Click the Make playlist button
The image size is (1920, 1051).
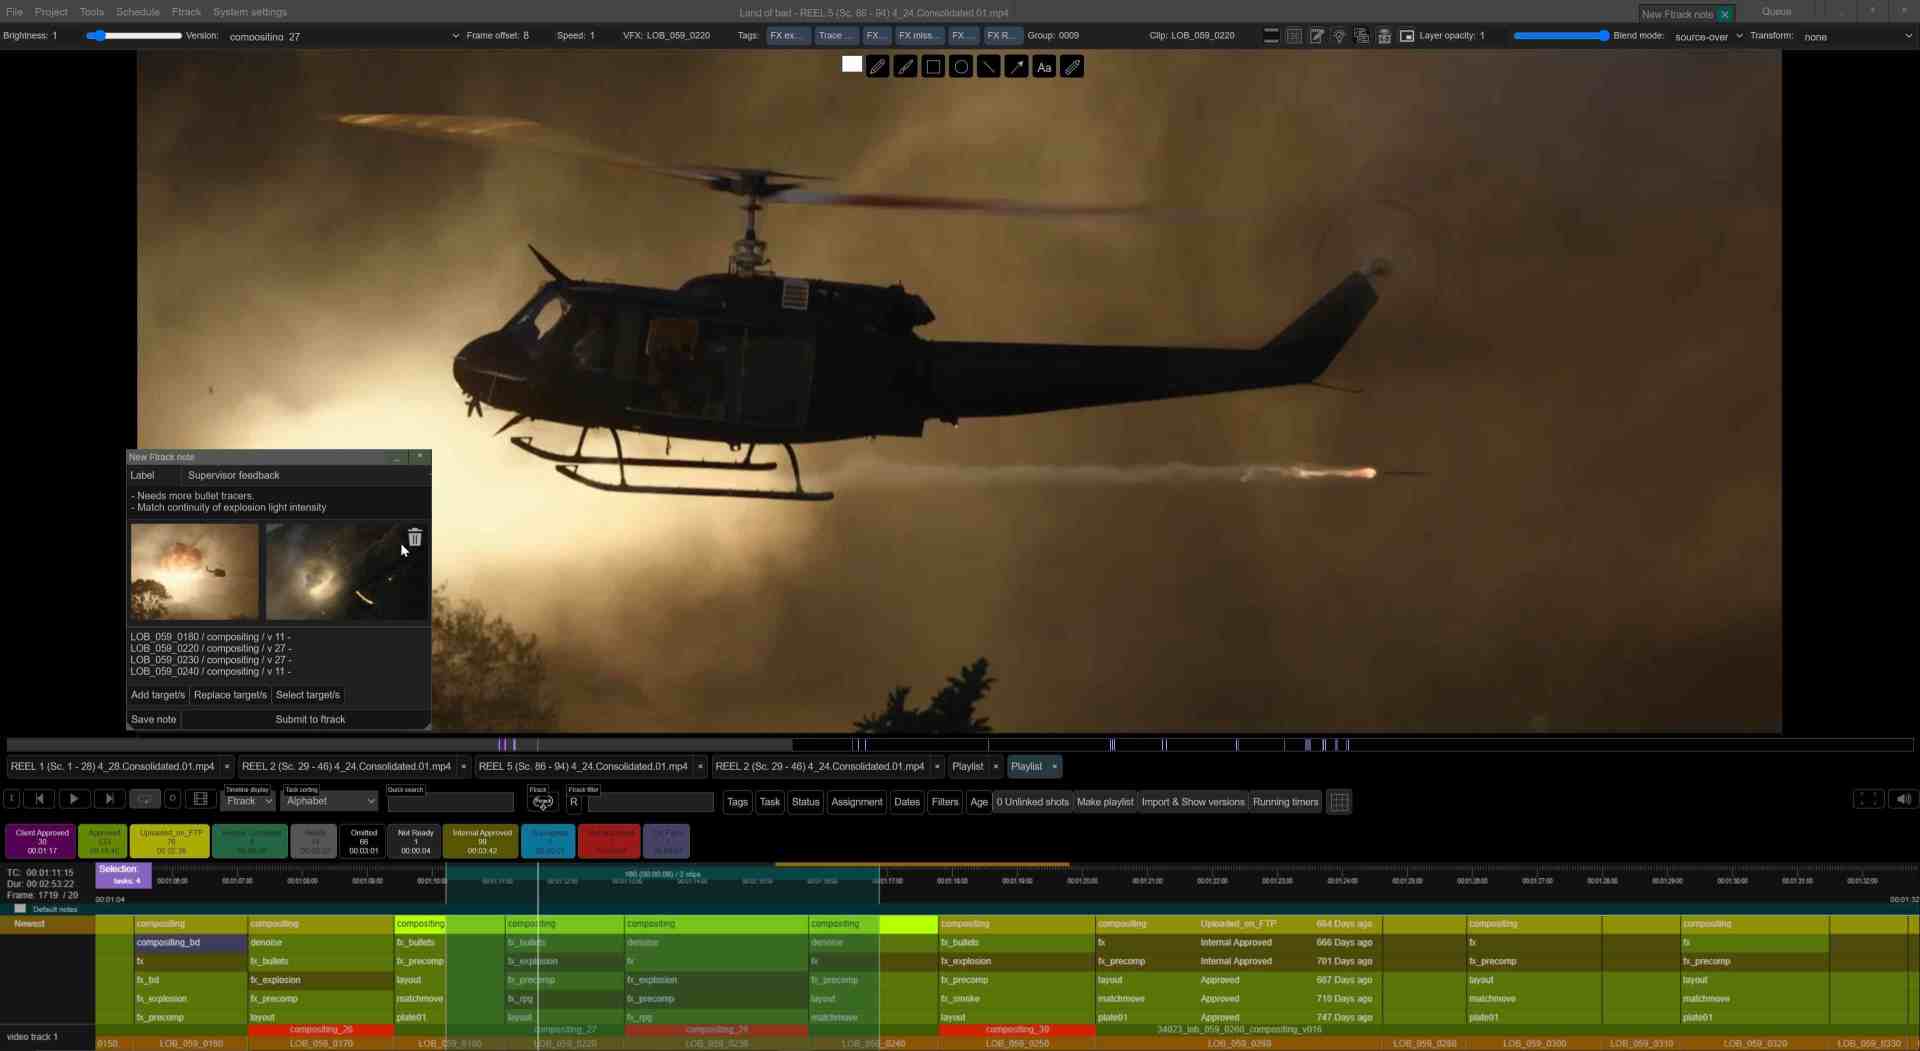pyautogui.click(x=1104, y=801)
